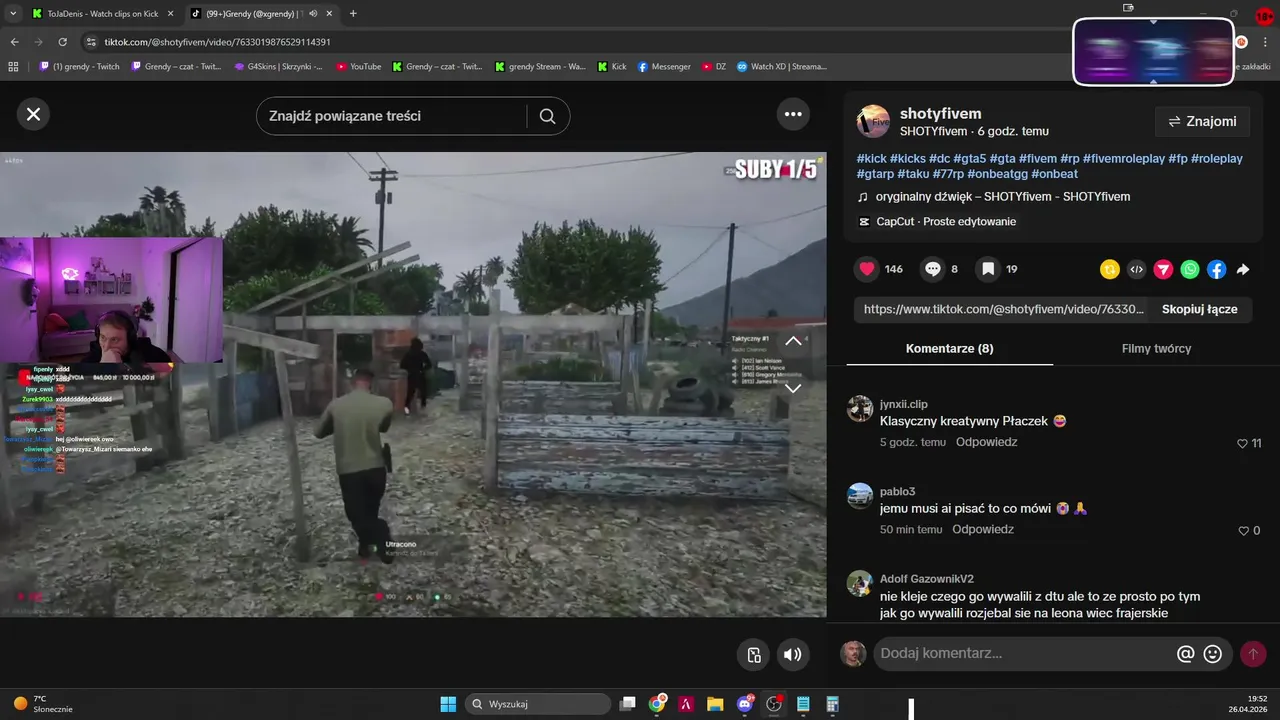Open the shotyfivem profile avatar
Image resolution: width=1280 pixels, height=720 pixels.
tap(873, 121)
